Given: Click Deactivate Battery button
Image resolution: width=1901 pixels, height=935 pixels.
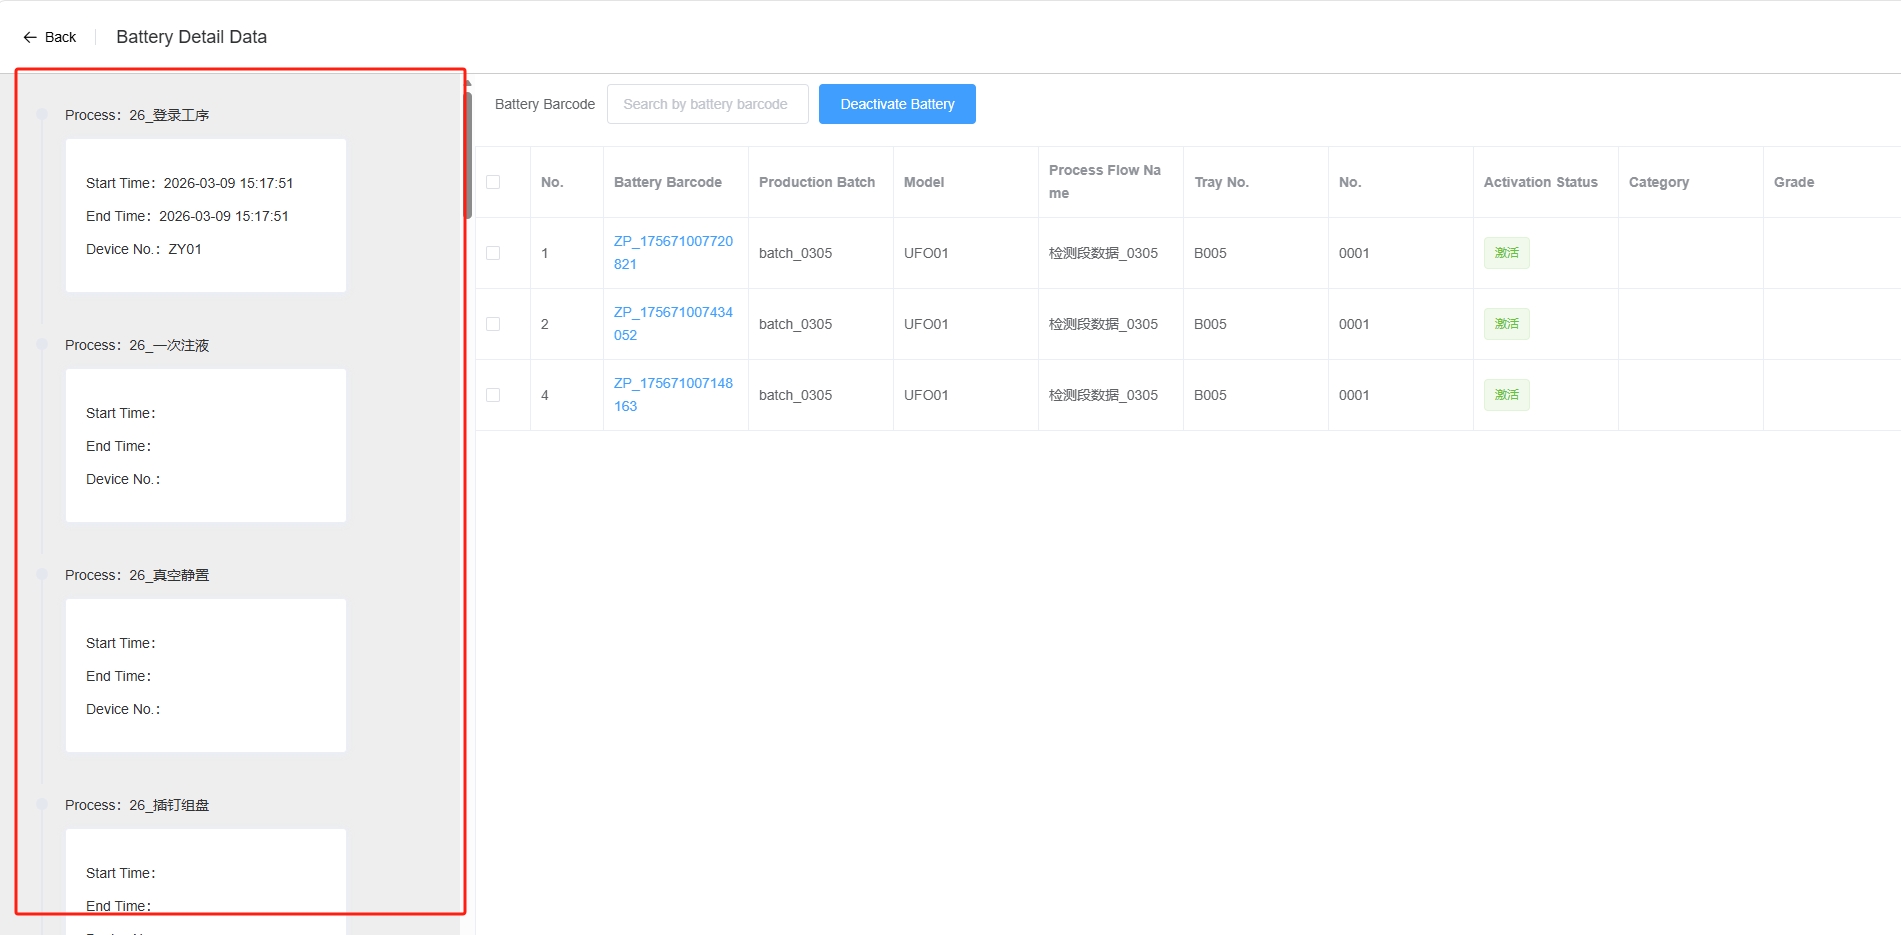Looking at the screenshot, I should tap(897, 104).
